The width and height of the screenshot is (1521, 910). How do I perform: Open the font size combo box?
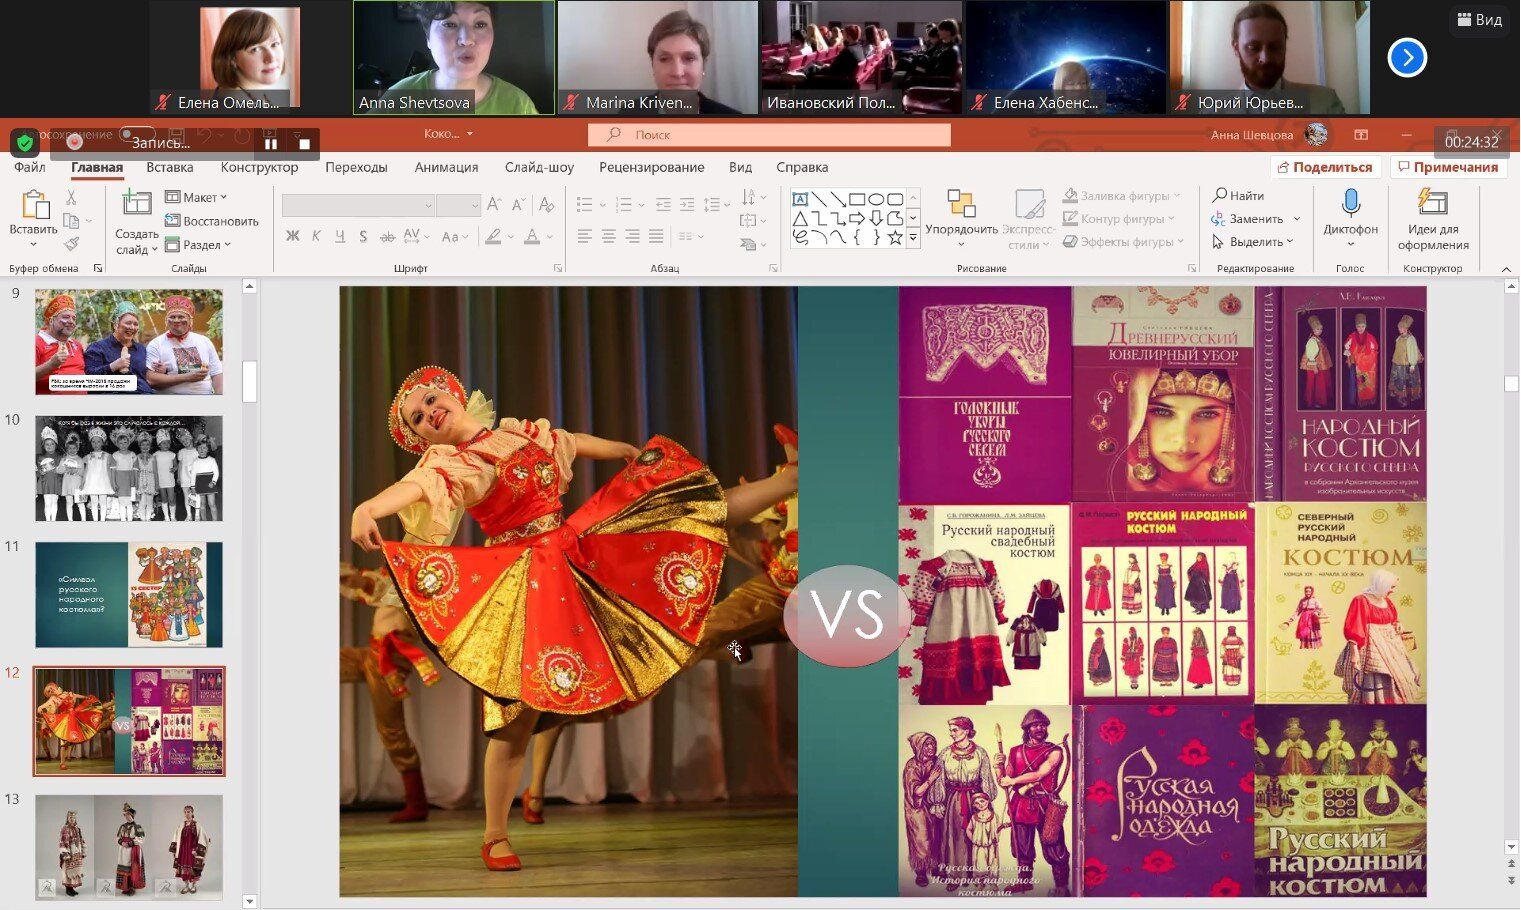[x=459, y=205]
